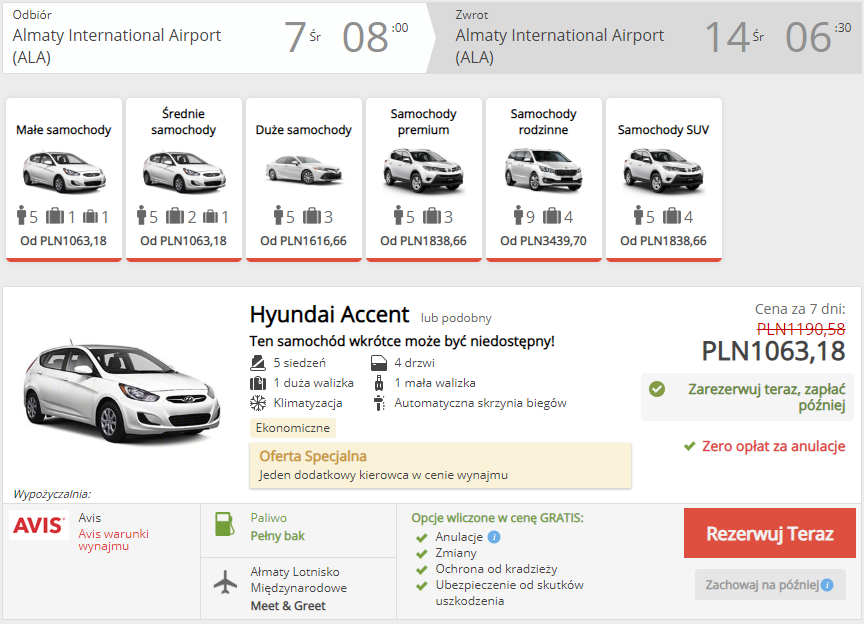Select the Samochody premium category card
Screen dimensions: 864x624
coord(424,179)
